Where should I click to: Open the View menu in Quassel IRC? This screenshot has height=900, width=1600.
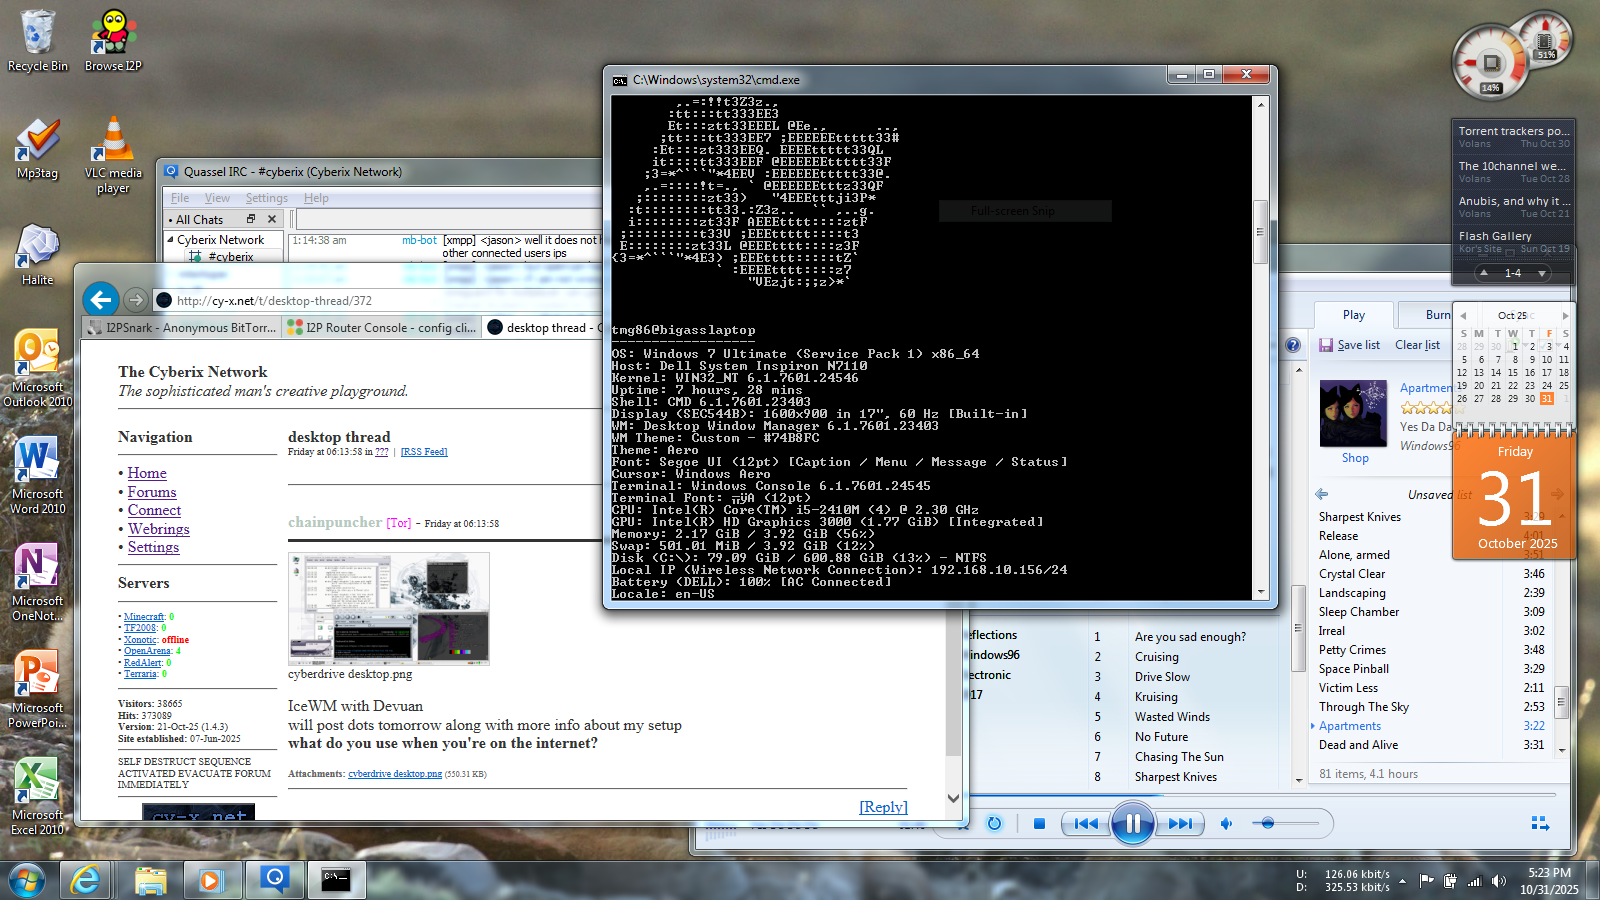click(217, 198)
